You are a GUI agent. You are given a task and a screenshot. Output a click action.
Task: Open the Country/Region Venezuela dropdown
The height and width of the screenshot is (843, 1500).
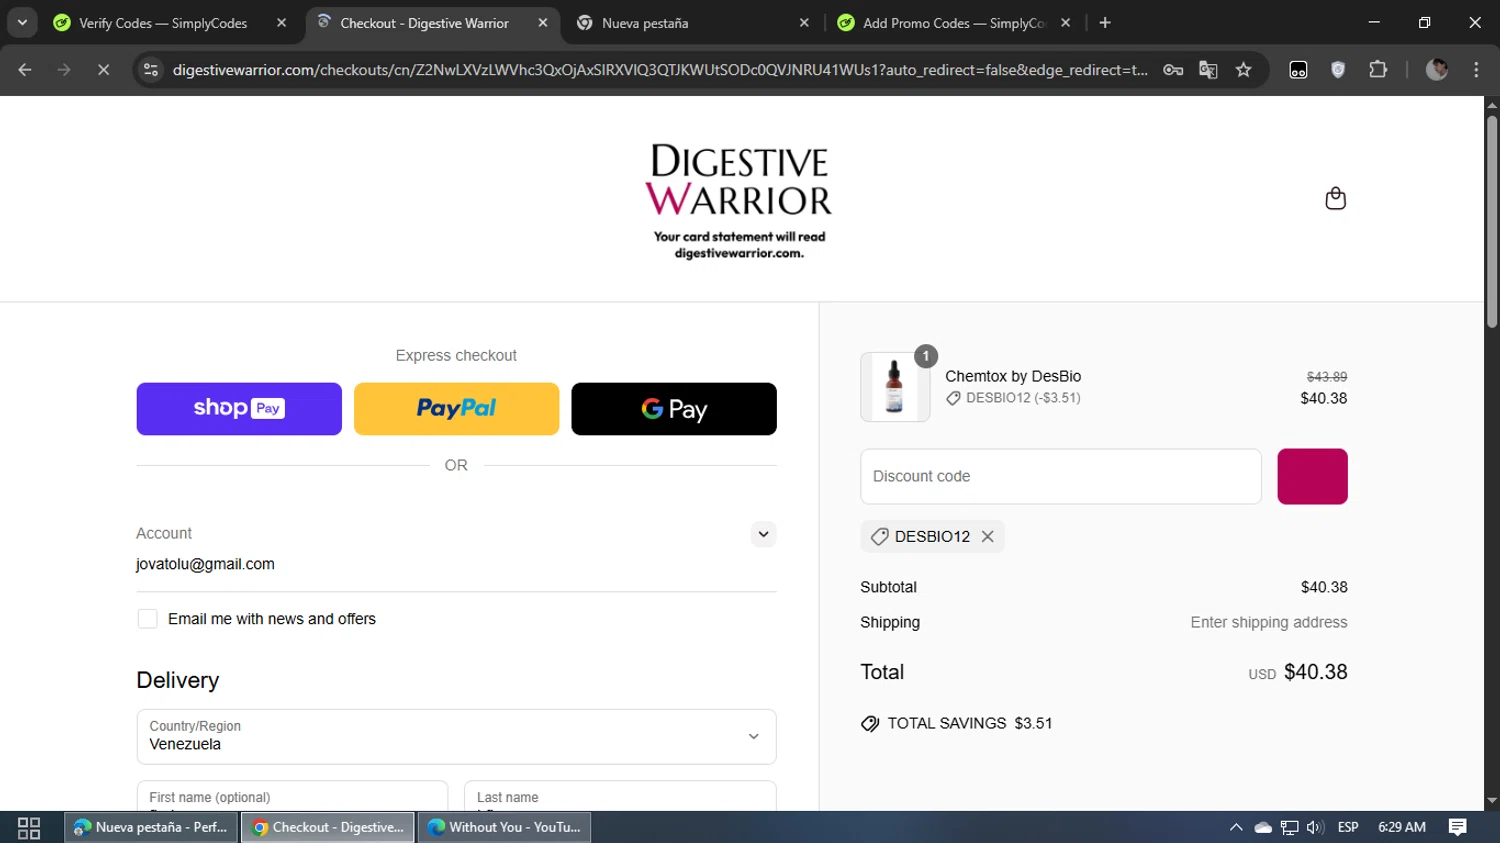tap(456, 737)
